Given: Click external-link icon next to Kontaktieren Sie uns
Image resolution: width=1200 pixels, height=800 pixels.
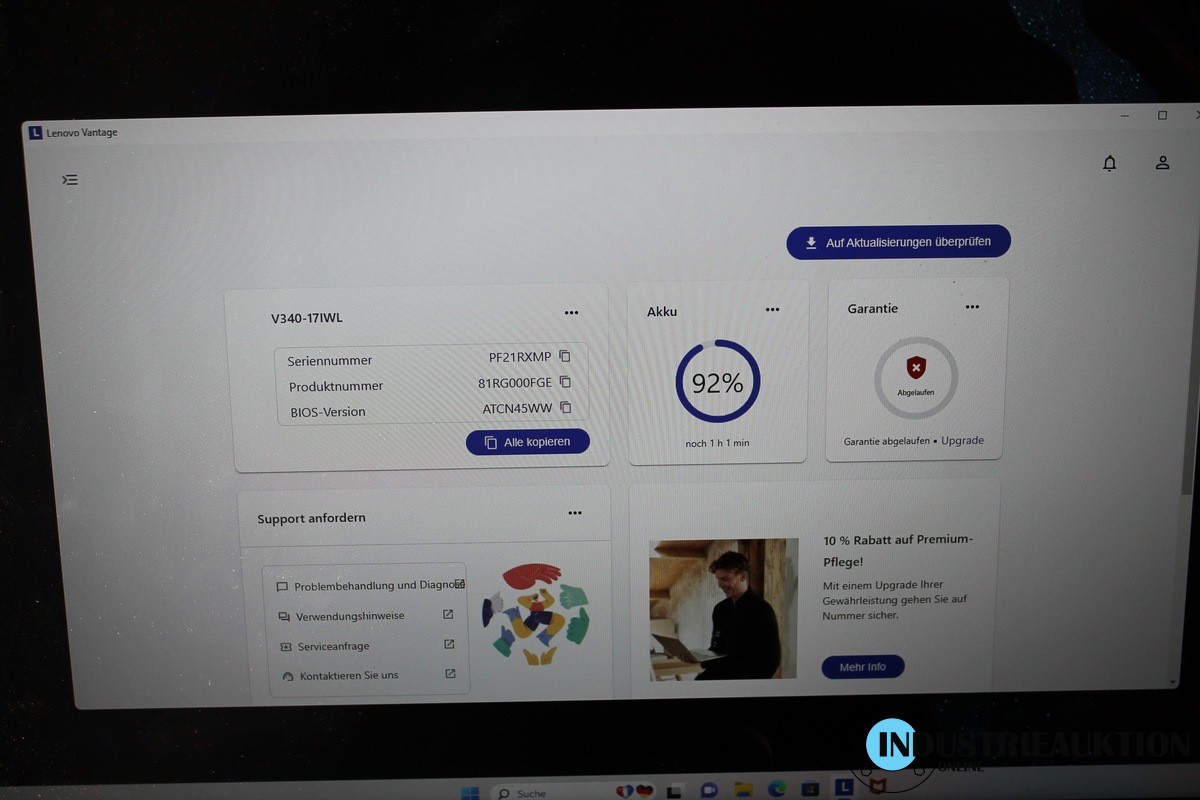Looking at the screenshot, I should click(x=450, y=674).
